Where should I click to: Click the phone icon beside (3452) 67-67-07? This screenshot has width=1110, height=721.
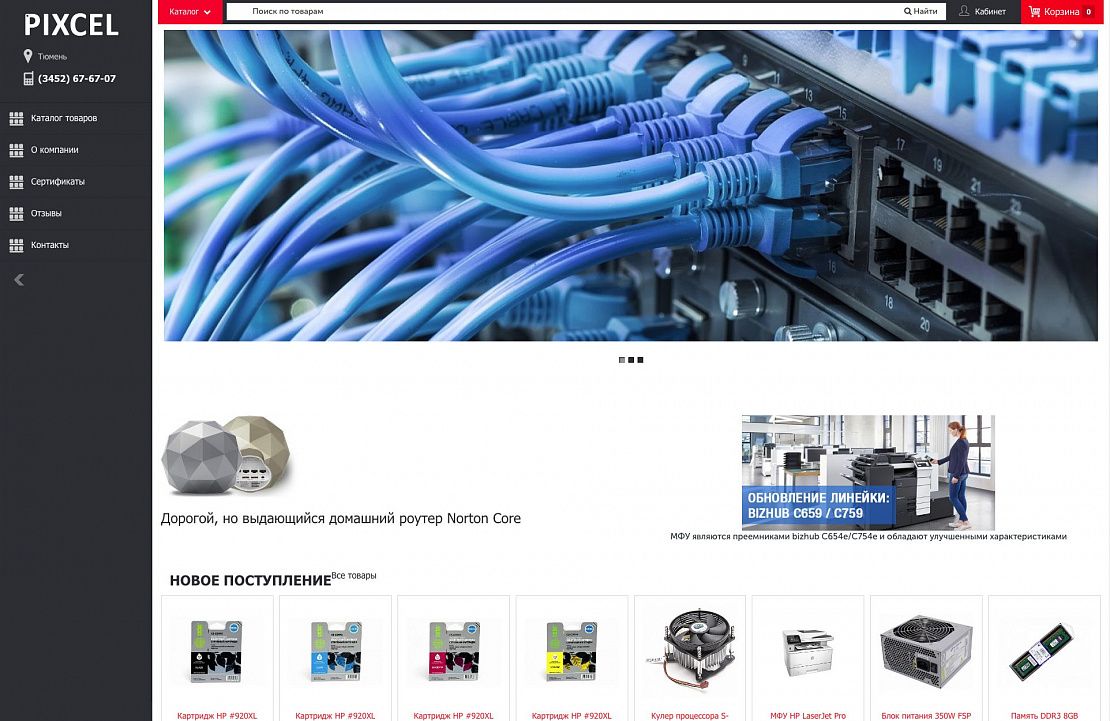click(28, 78)
